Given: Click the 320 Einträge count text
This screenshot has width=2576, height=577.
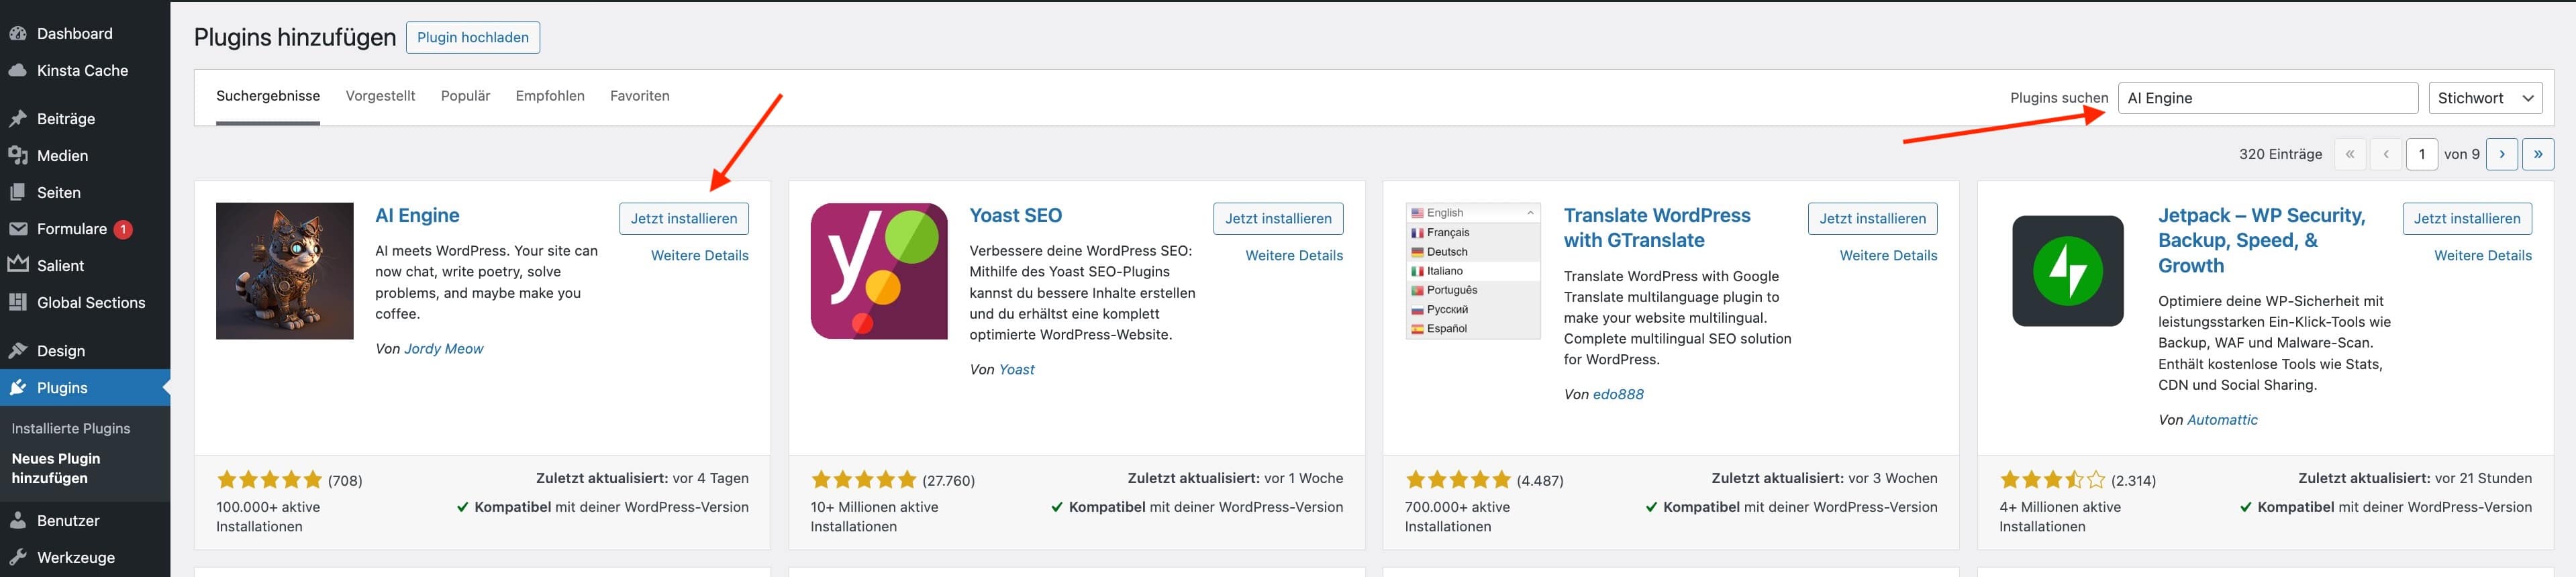Looking at the screenshot, I should click(x=2280, y=154).
